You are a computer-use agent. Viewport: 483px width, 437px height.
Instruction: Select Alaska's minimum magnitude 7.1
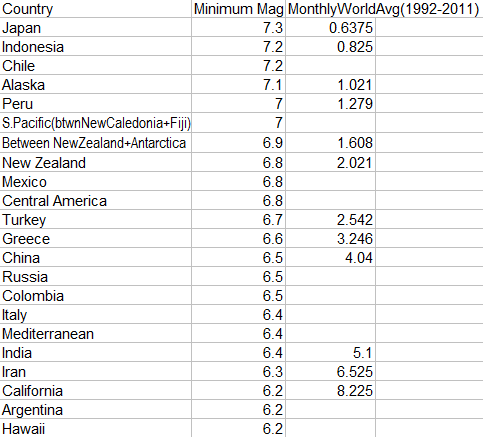coord(239,84)
